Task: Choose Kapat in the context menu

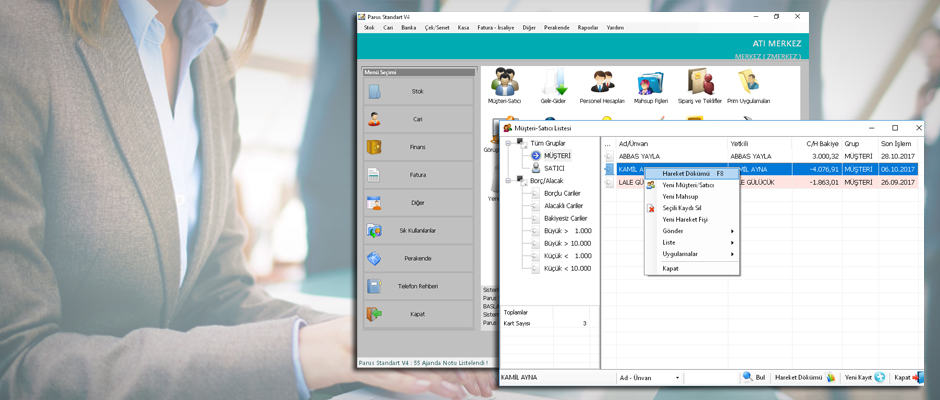Action: [692, 269]
